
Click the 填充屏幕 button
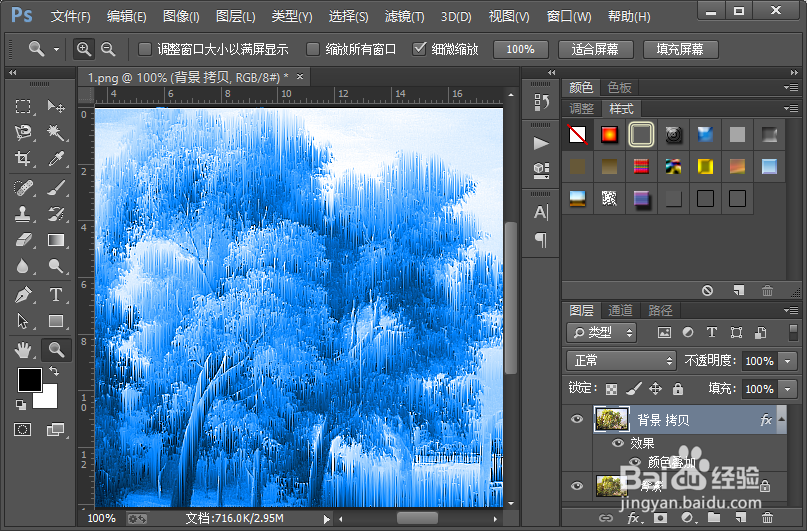click(680, 49)
